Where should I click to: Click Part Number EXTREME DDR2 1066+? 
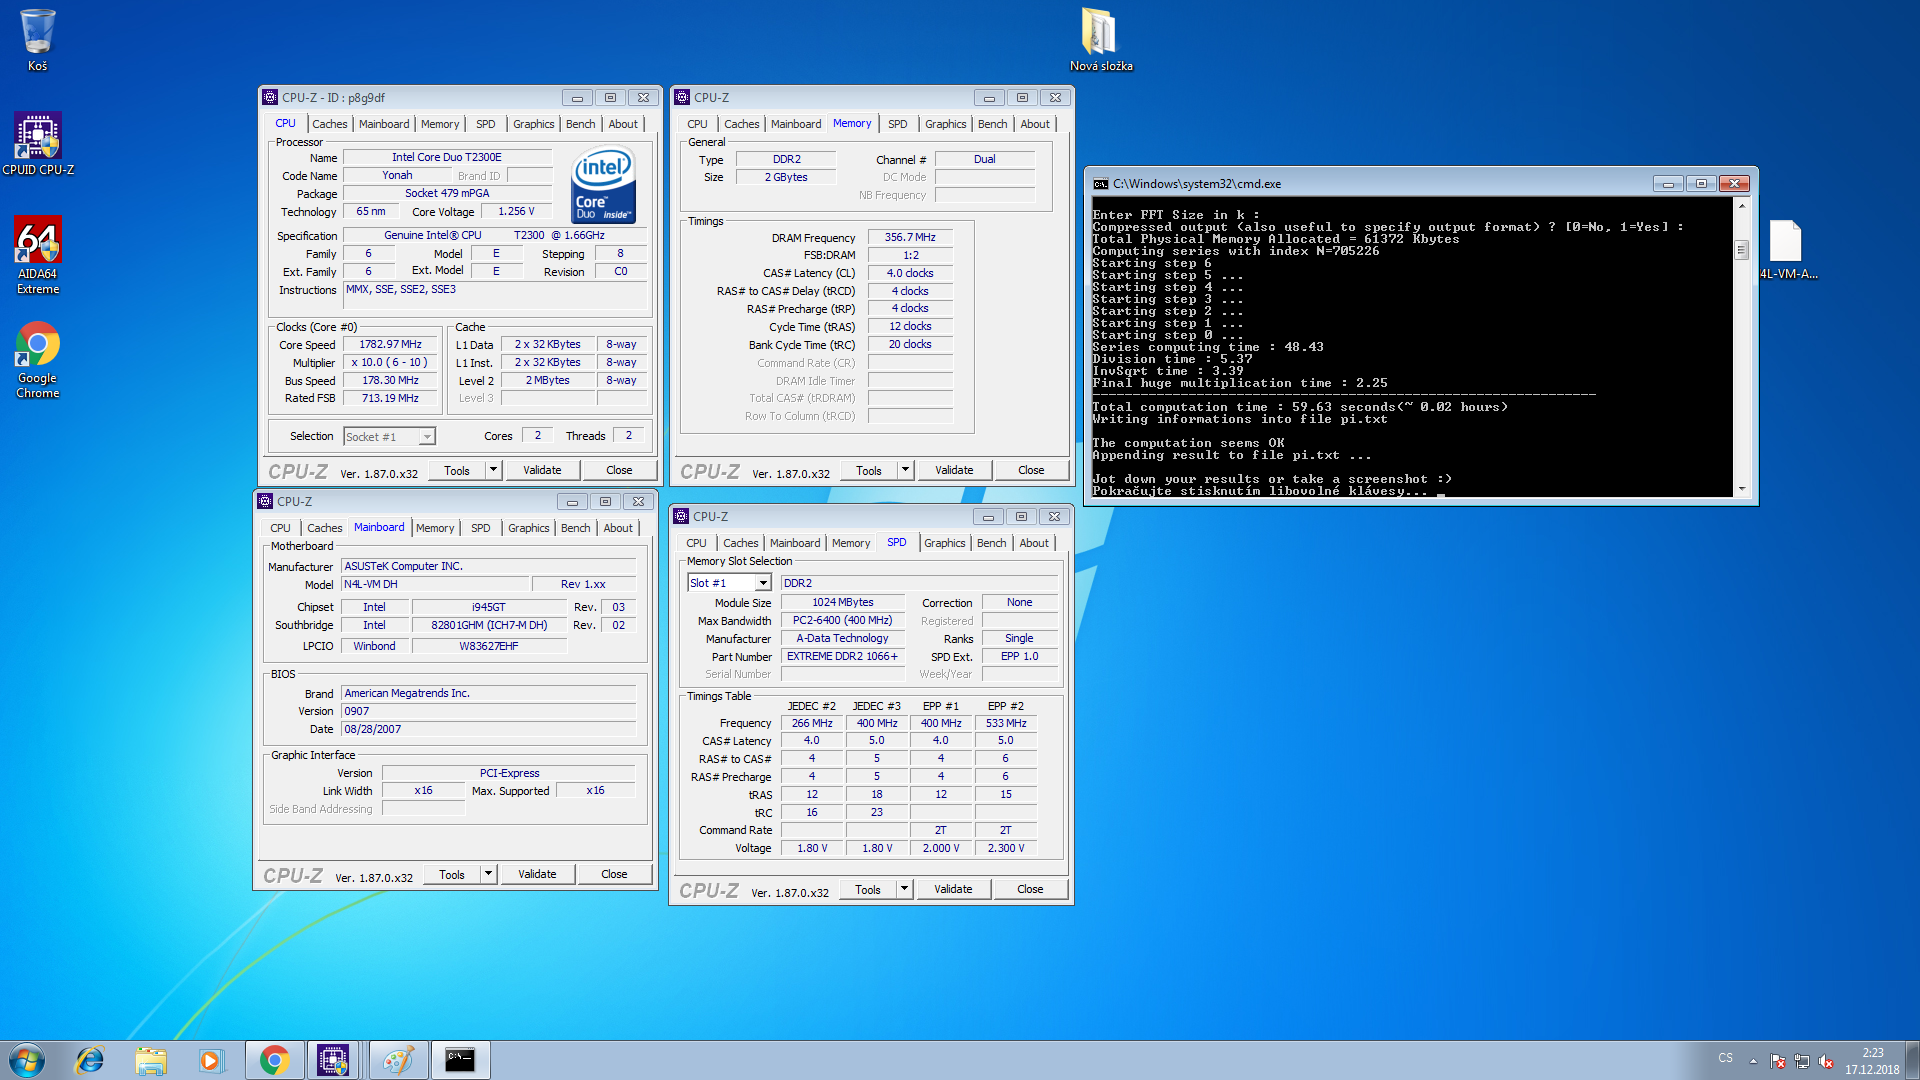(842, 656)
